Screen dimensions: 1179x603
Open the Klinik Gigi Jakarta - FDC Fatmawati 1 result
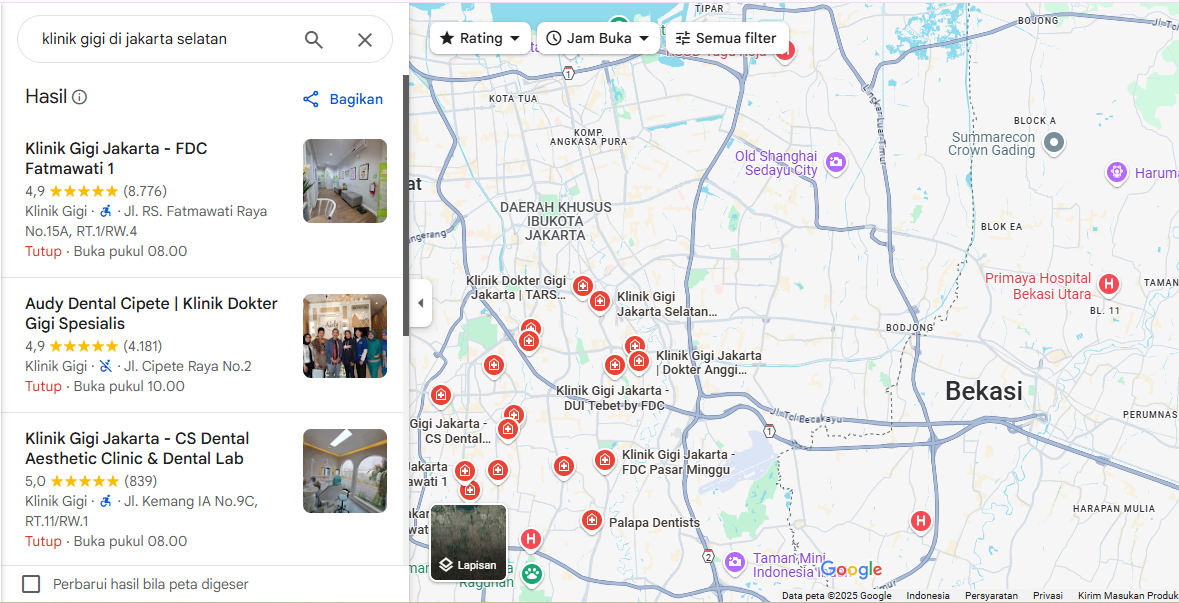pyautogui.click(x=117, y=158)
